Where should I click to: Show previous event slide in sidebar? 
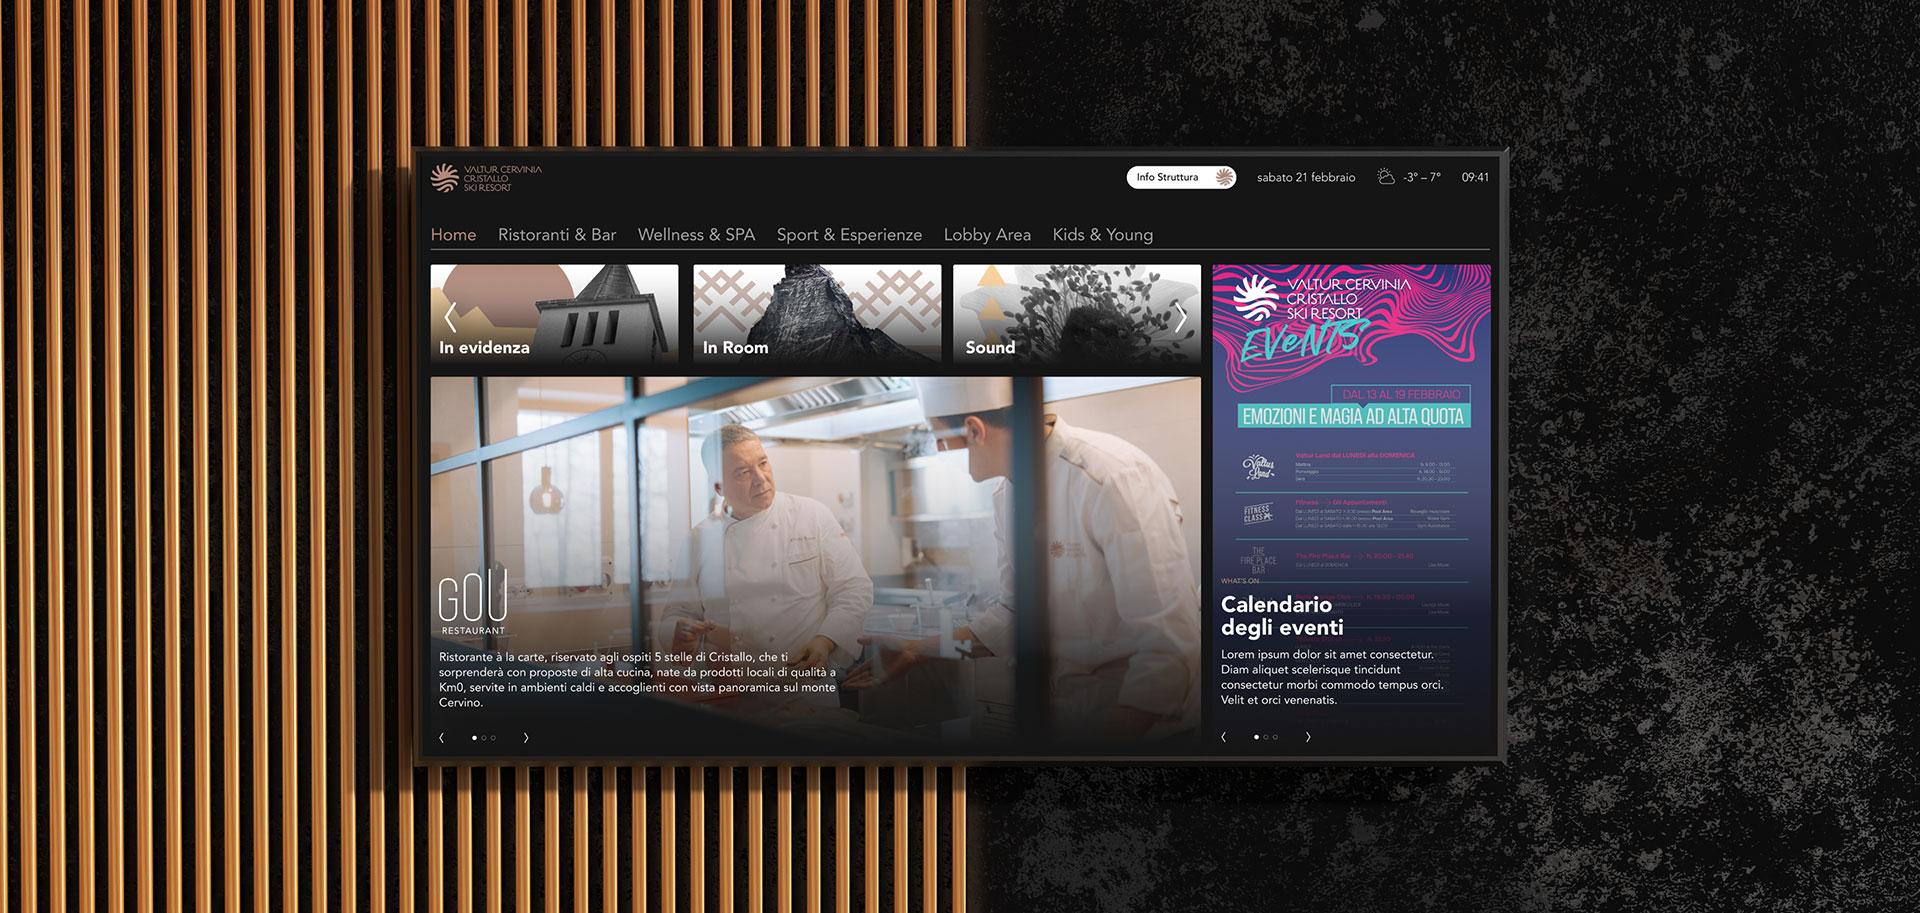click(x=1224, y=737)
